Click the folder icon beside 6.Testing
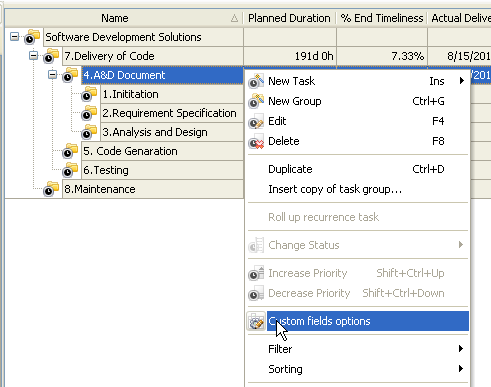491x387 pixels. [x=70, y=170]
